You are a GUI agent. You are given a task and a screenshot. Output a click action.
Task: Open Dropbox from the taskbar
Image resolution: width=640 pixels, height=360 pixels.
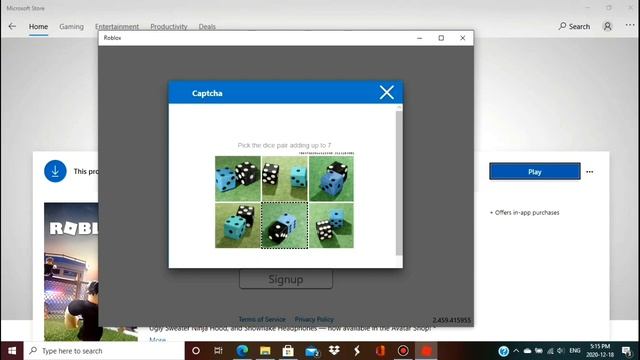(x=334, y=351)
